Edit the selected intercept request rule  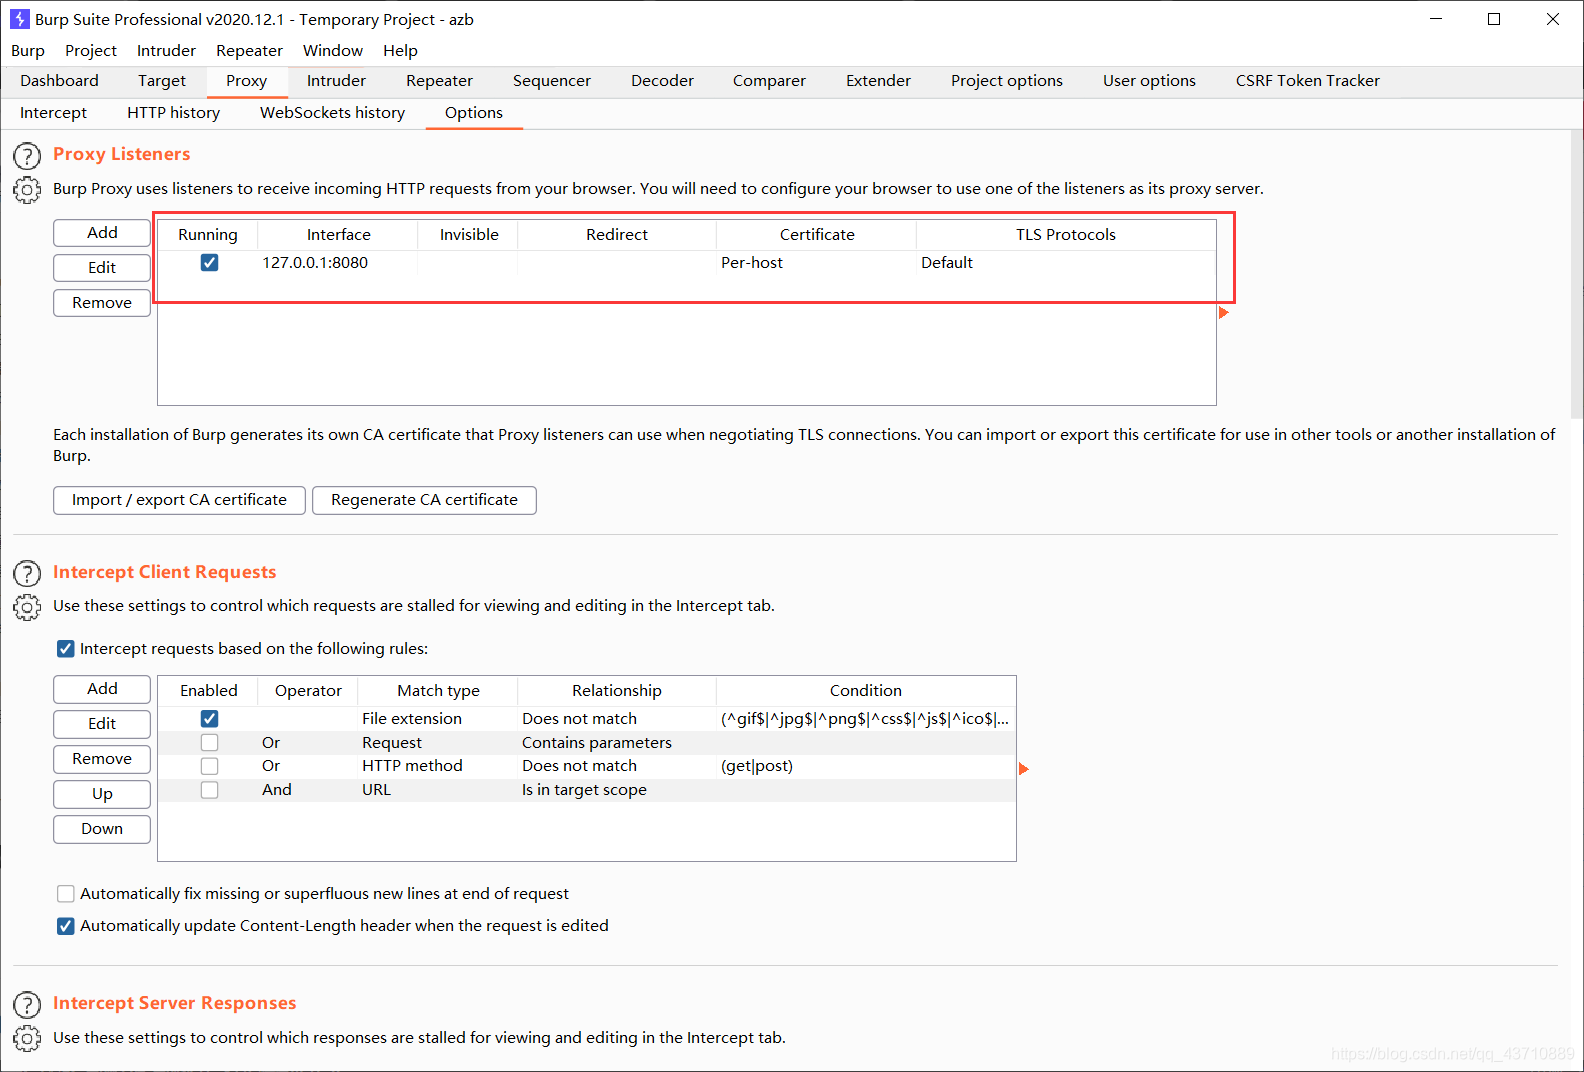pyautogui.click(x=102, y=724)
